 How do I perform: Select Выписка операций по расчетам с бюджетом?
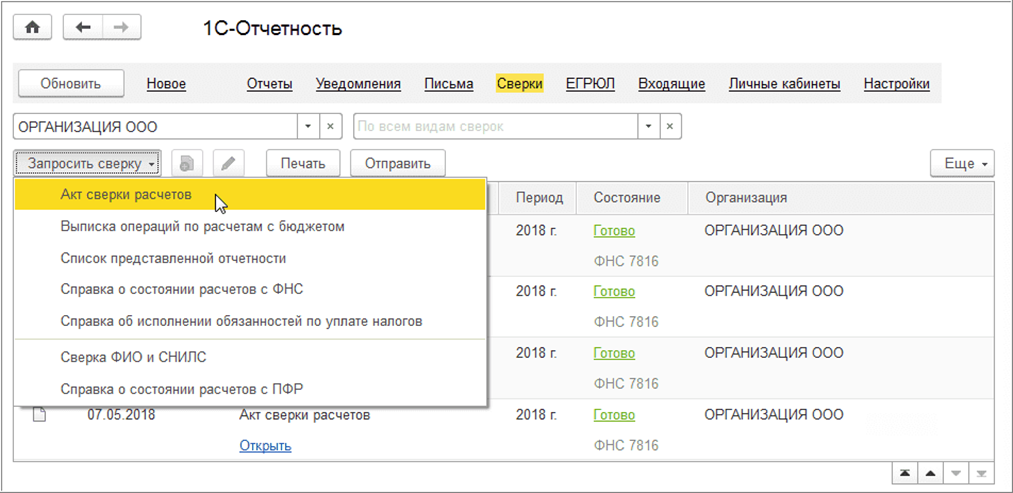(x=249, y=227)
